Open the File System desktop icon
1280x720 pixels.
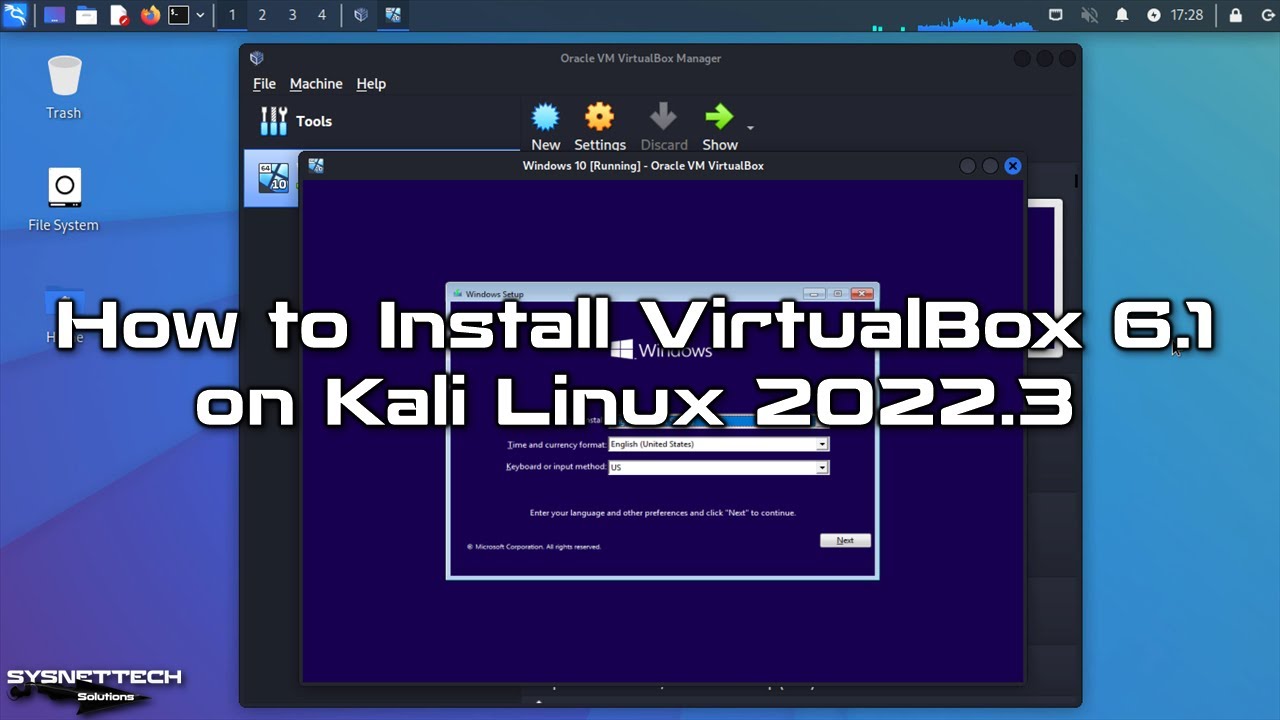coord(64,199)
